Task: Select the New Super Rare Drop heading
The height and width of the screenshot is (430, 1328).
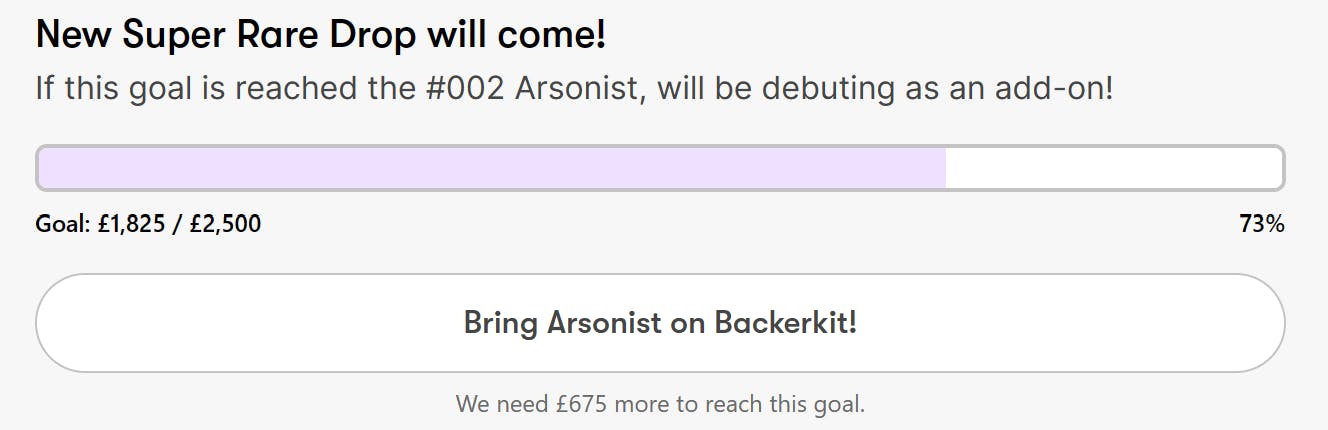Action: point(320,36)
